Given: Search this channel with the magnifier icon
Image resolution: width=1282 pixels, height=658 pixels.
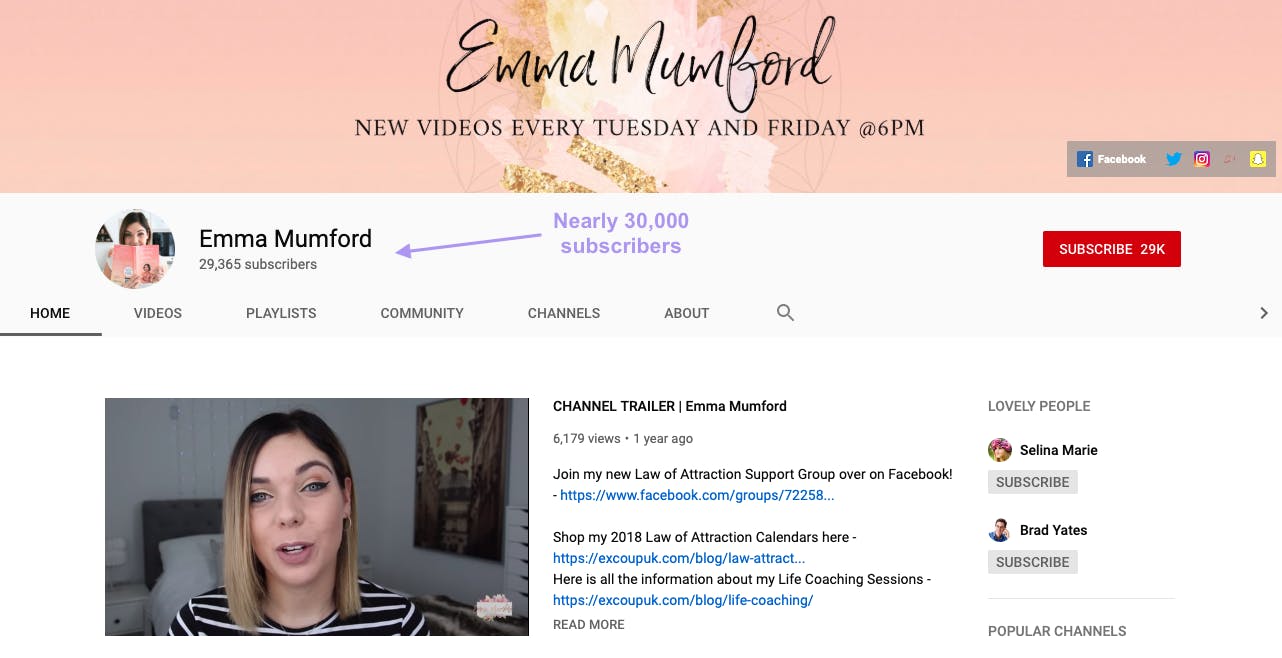Looking at the screenshot, I should tap(785, 313).
